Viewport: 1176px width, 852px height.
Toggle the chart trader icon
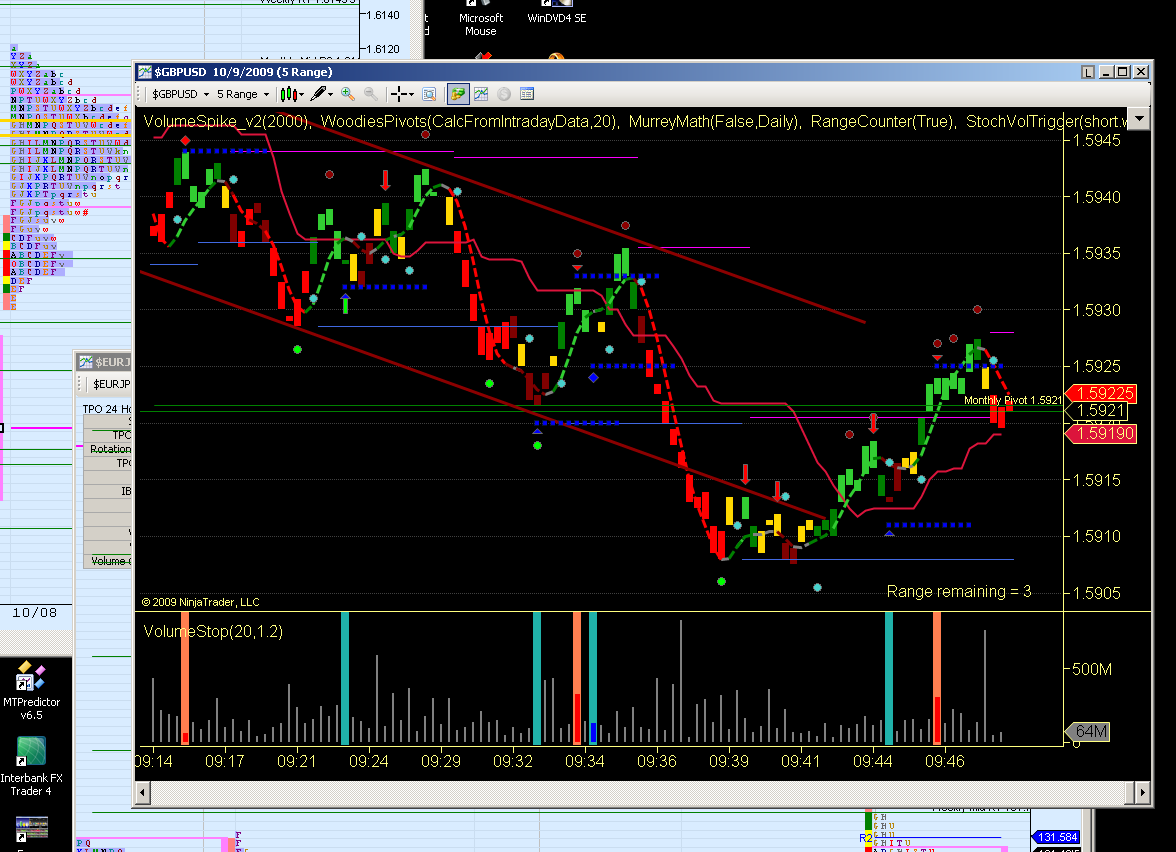coord(458,94)
